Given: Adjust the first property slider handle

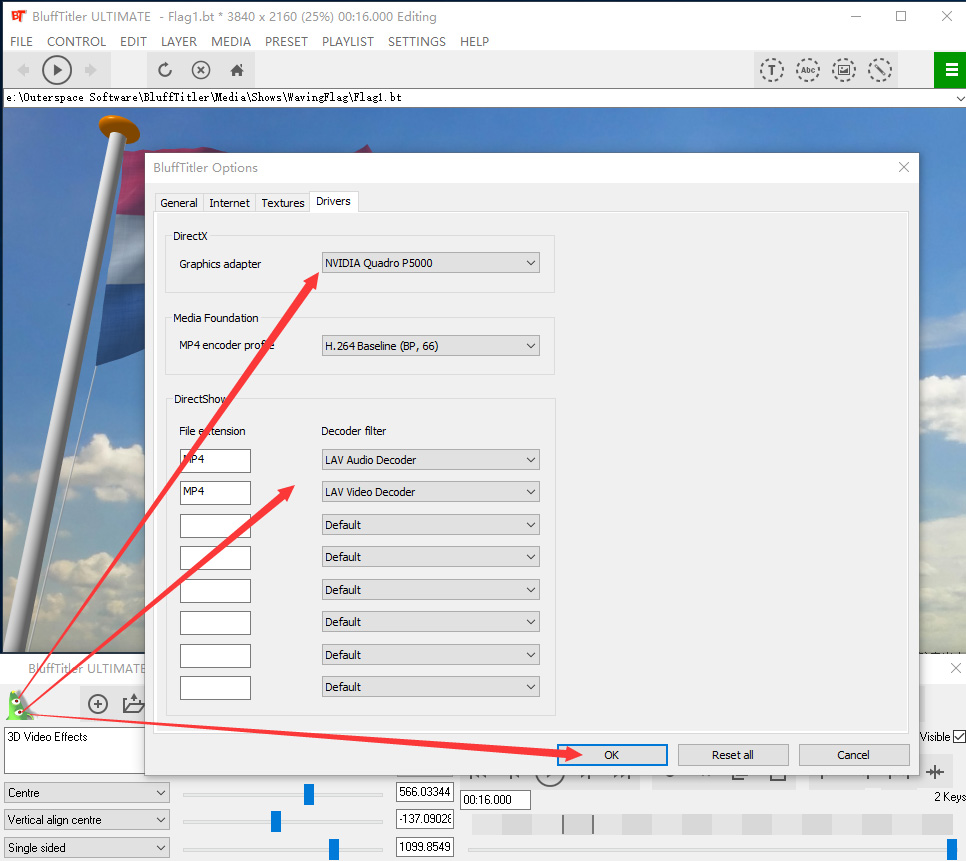Looking at the screenshot, I should (x=309, y=794).
